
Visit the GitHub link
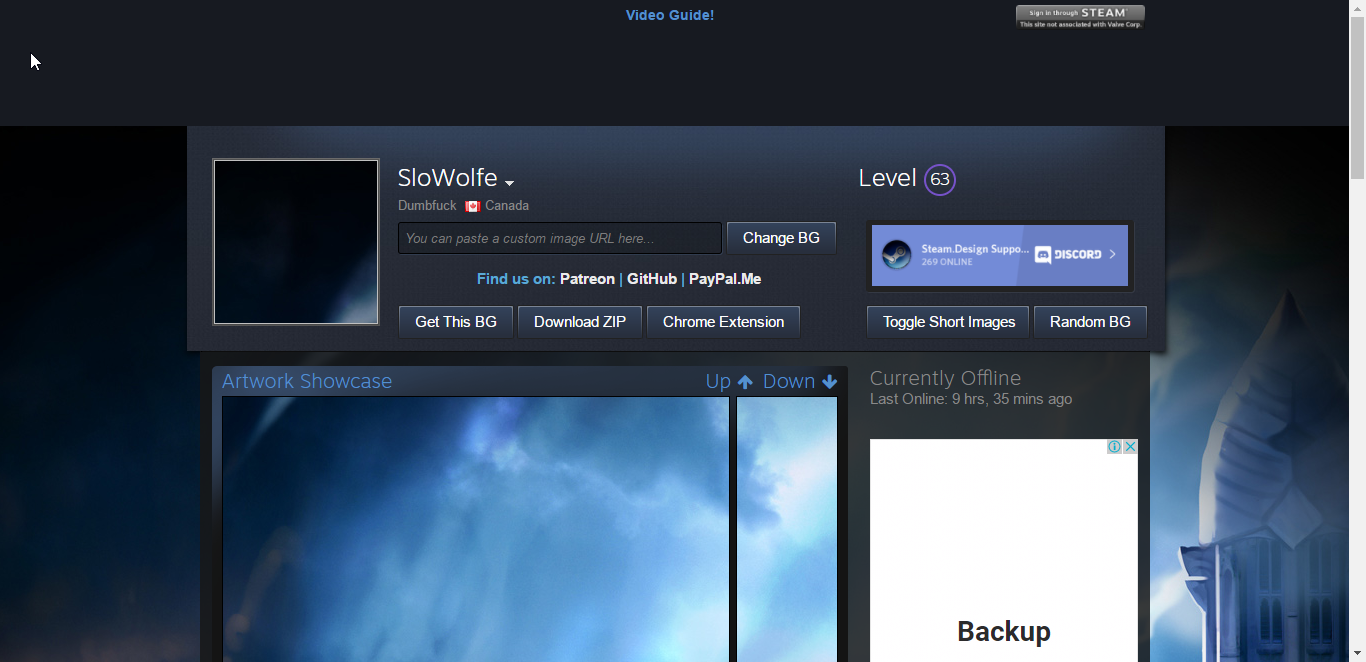coord(651,279)
